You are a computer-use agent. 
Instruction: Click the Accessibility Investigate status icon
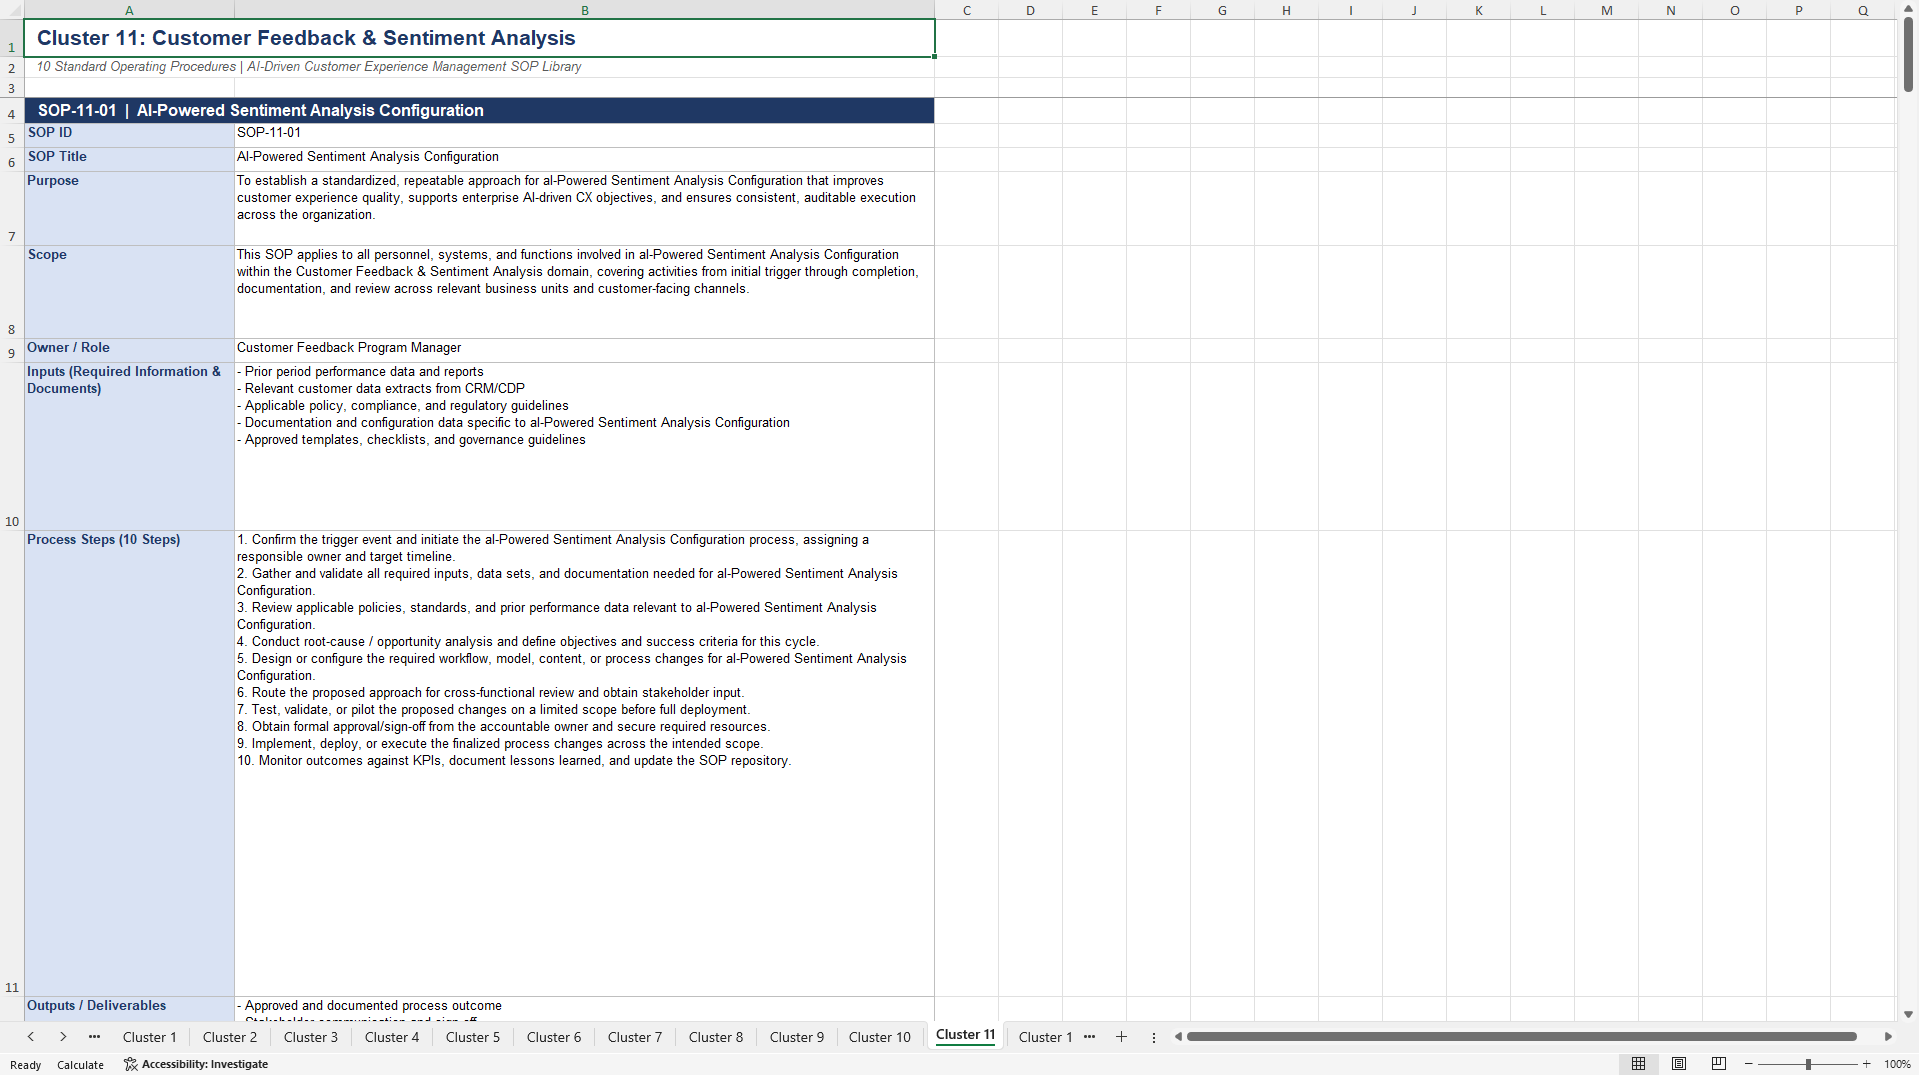coord(130,1064)
